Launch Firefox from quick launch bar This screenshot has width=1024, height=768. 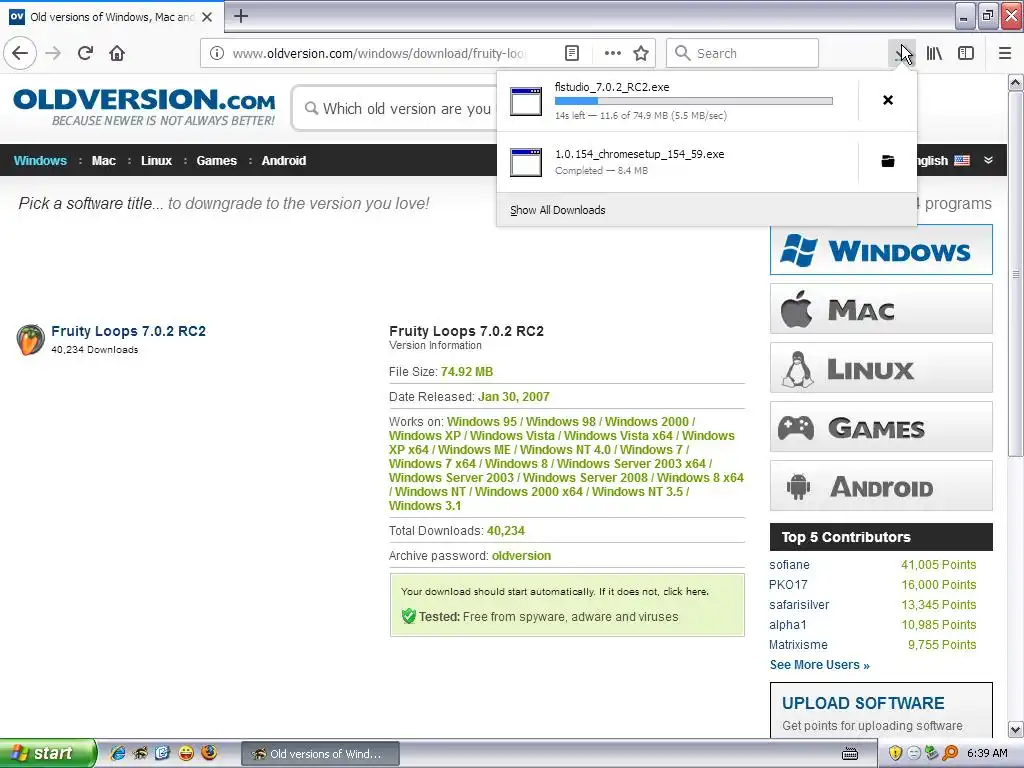coord(209,752)
